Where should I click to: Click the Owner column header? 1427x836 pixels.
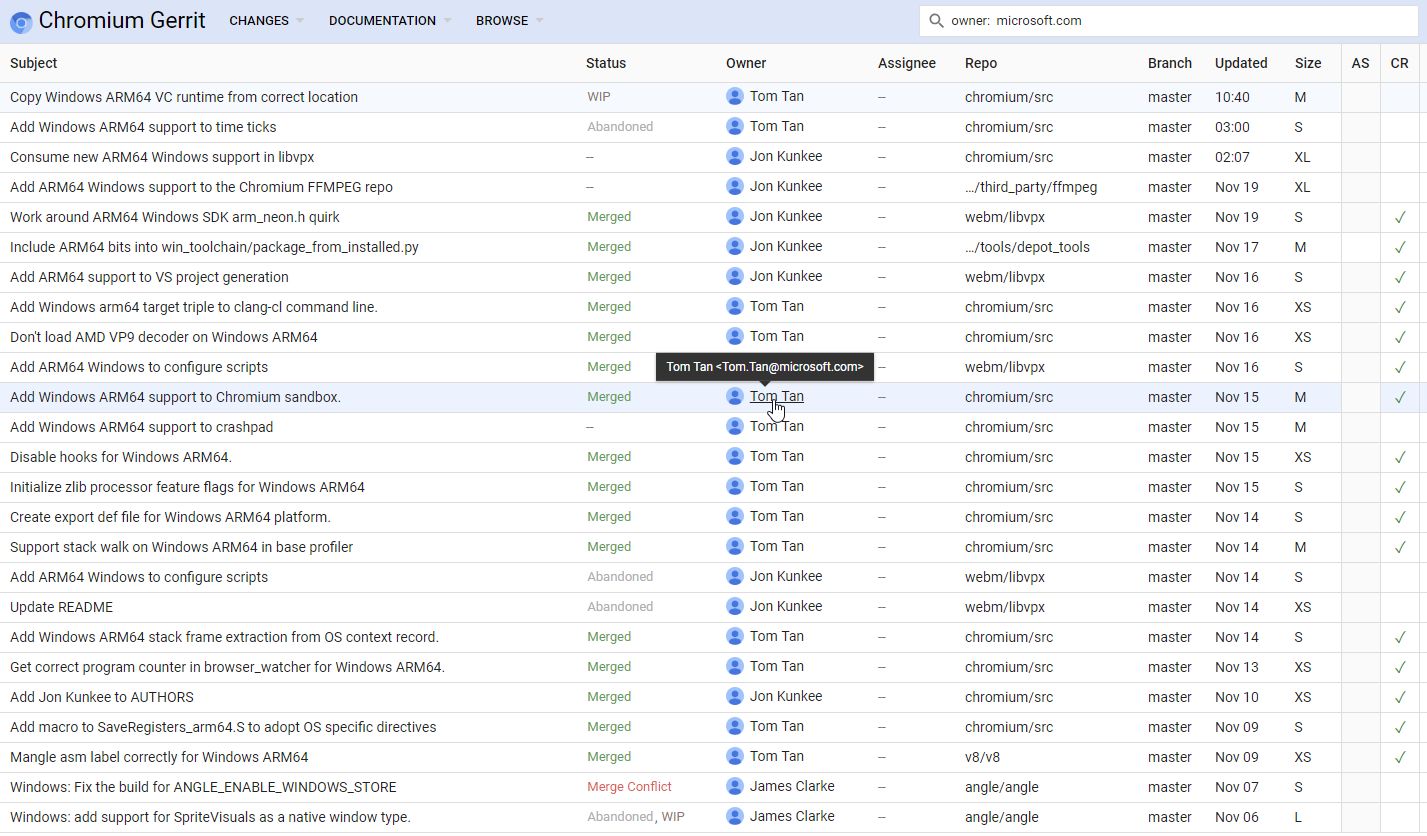click(x=746, y=63)
